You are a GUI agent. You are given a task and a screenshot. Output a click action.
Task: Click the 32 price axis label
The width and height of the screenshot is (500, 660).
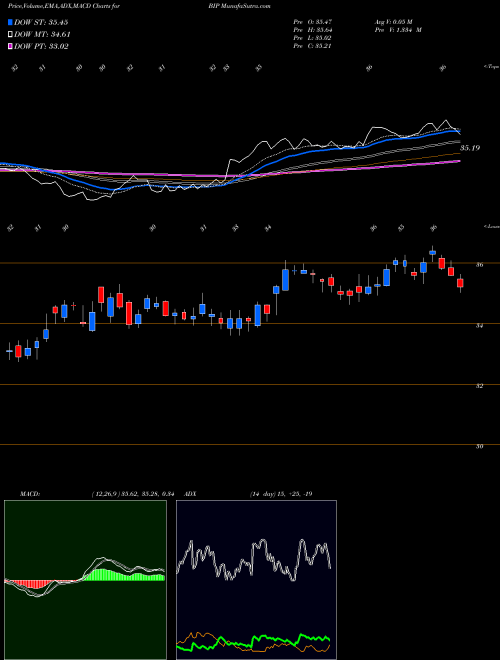click(x=479, y=386)
